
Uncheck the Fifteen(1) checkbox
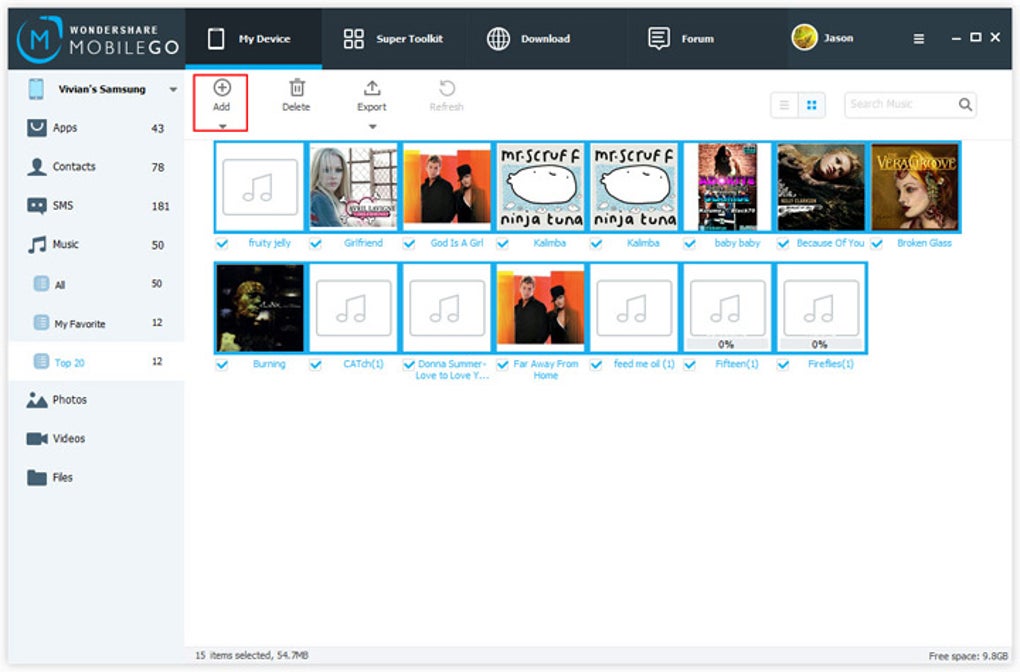pos(690,365)
